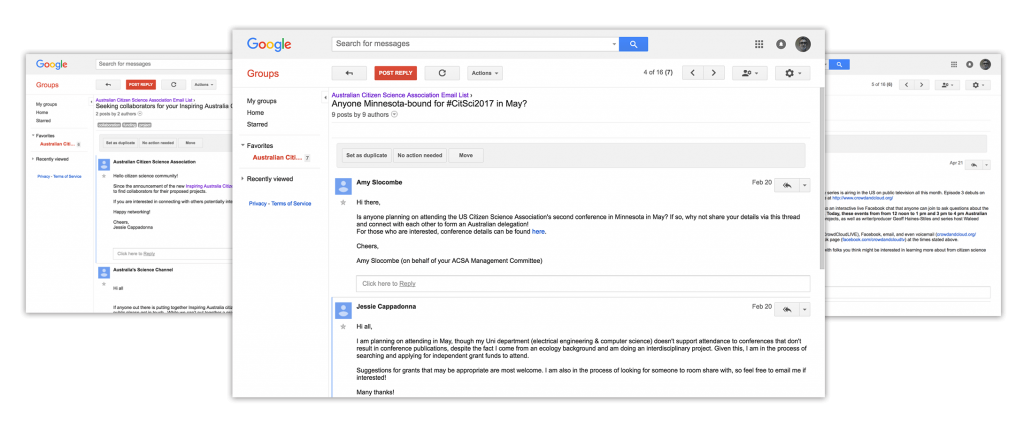Star Amy Slocombe's post
Image resolution: width=1024 pixels, height=425 pixels.
pyautogui.click(x=343, y=202)
